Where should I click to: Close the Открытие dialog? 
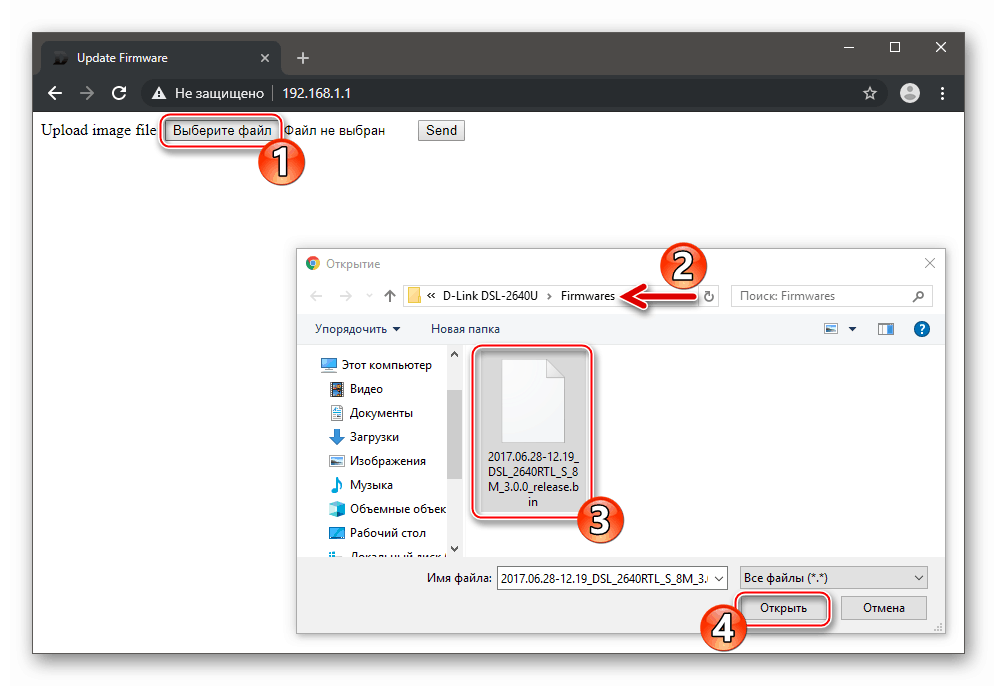[930, 263]
